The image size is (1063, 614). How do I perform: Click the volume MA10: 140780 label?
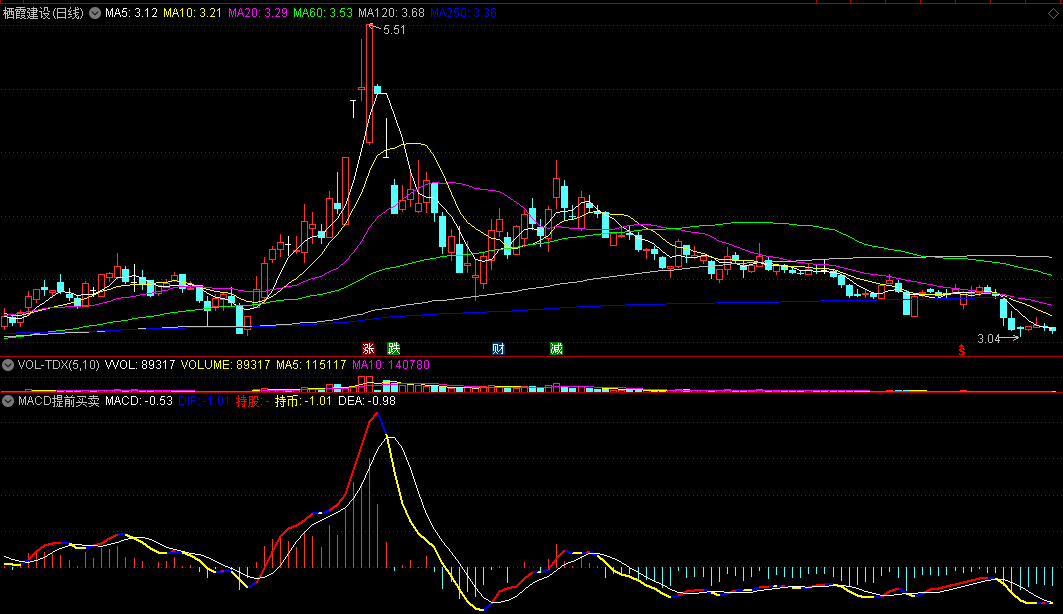tap(391, 365)
